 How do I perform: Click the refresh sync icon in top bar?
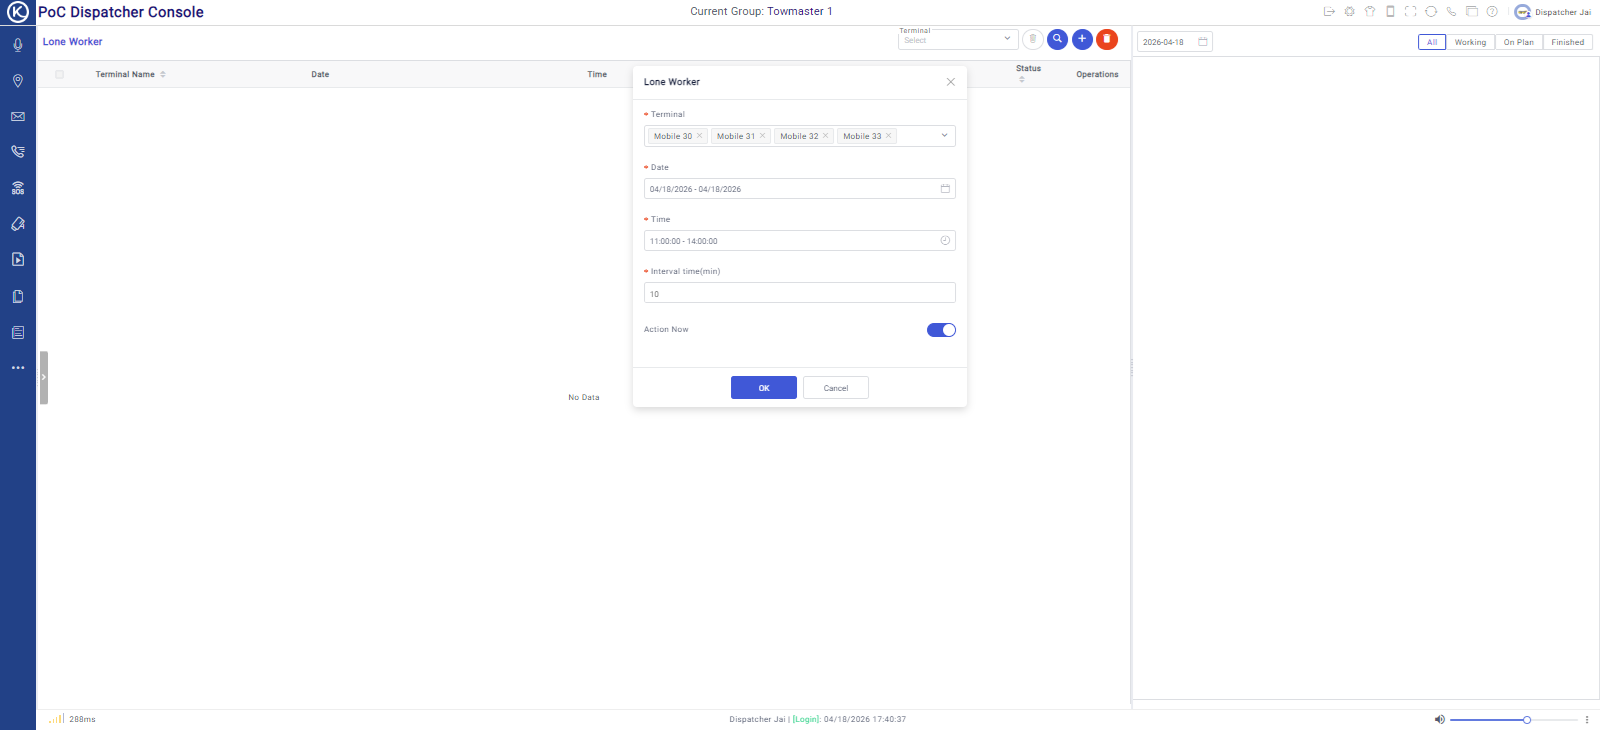click(1431, 12)
